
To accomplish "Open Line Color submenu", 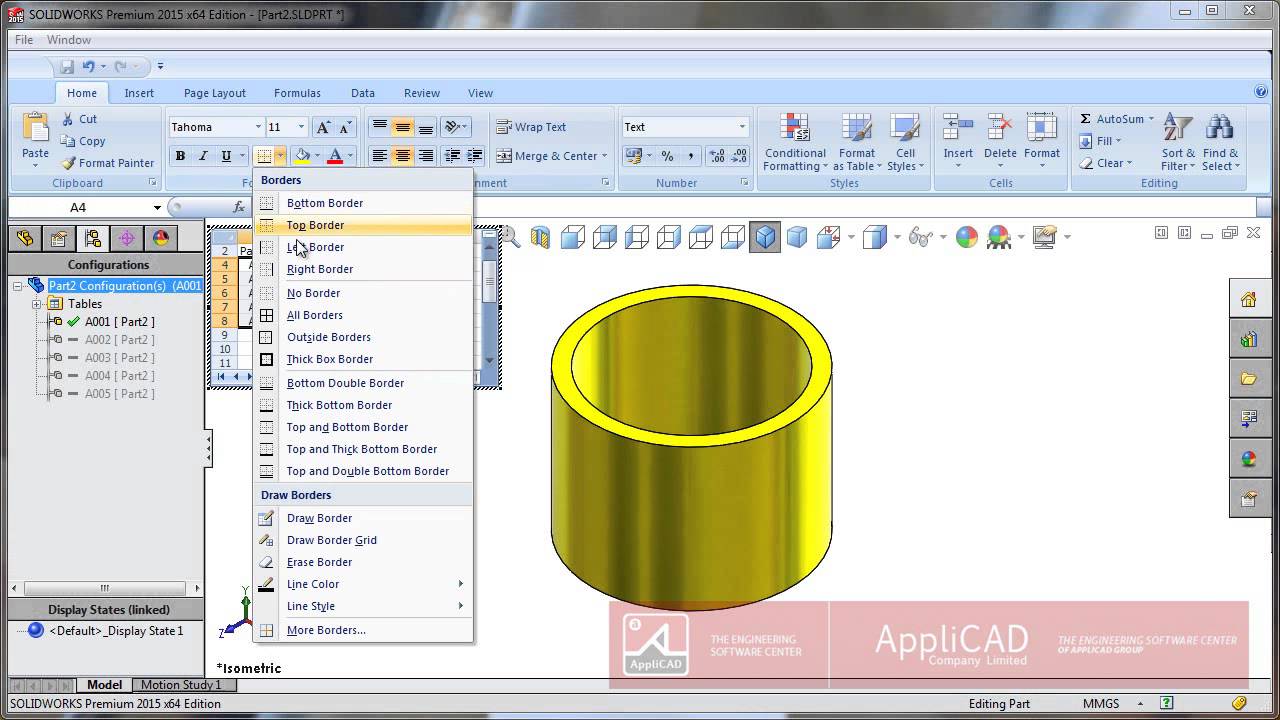I will click(x=364, y=584).
